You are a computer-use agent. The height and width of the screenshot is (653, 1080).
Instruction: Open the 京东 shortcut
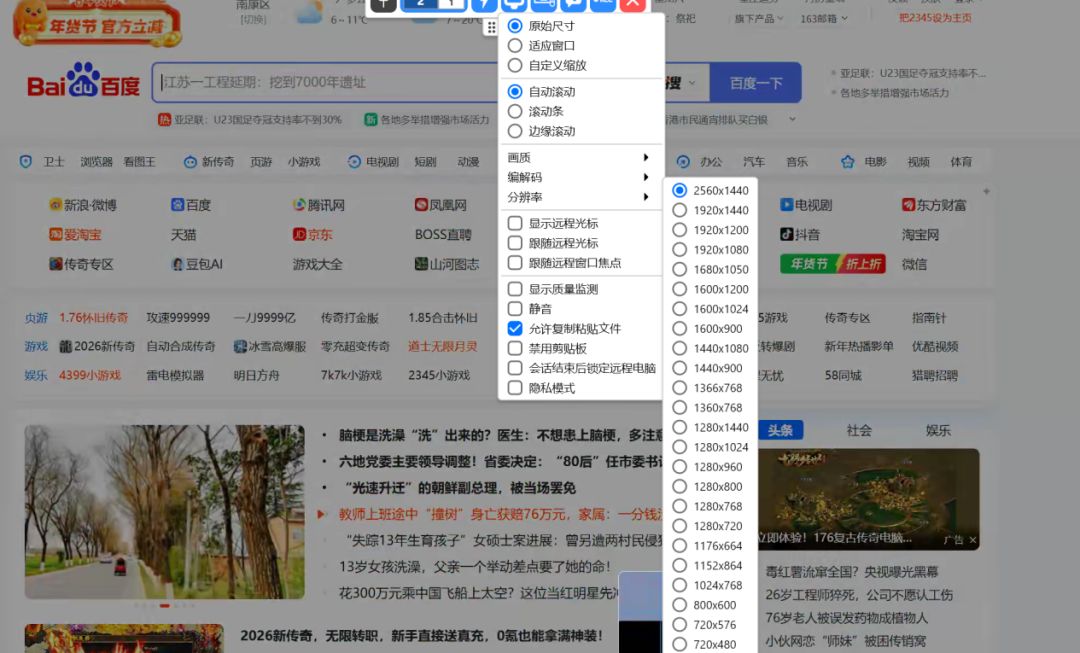[x=313, y=234]
